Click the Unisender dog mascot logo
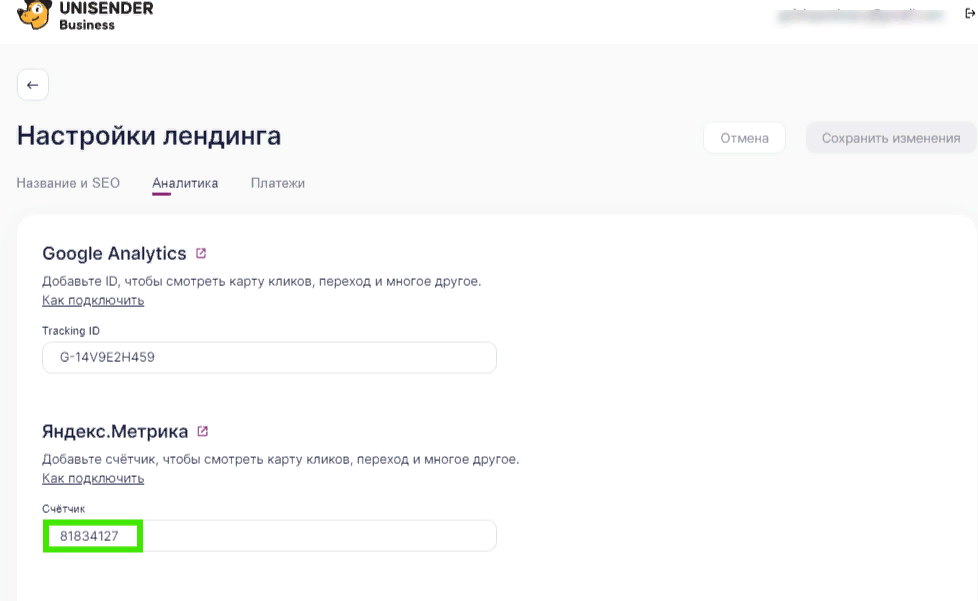 tap(34, 14)
